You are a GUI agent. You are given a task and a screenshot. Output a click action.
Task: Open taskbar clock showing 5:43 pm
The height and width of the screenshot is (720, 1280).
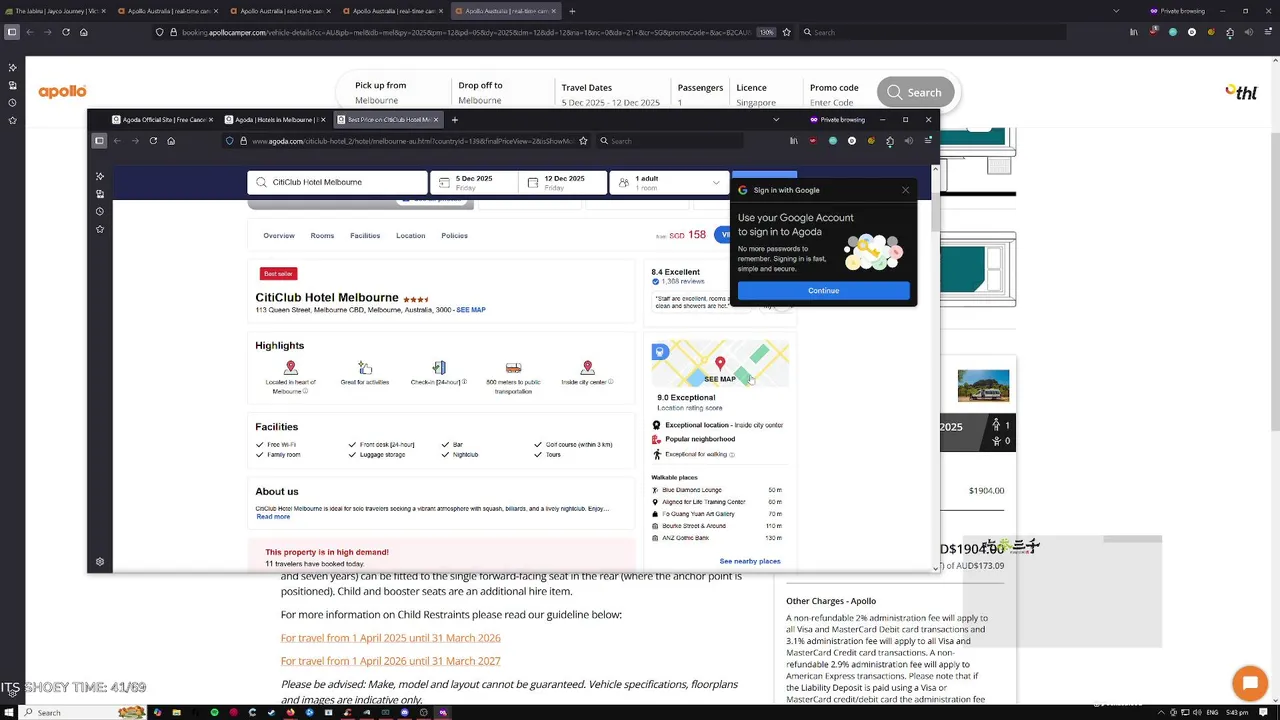coord(1236,712)
